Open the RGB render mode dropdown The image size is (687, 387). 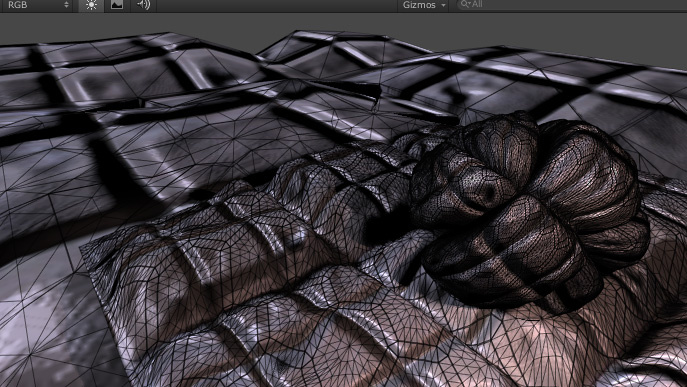click(37, 5)
